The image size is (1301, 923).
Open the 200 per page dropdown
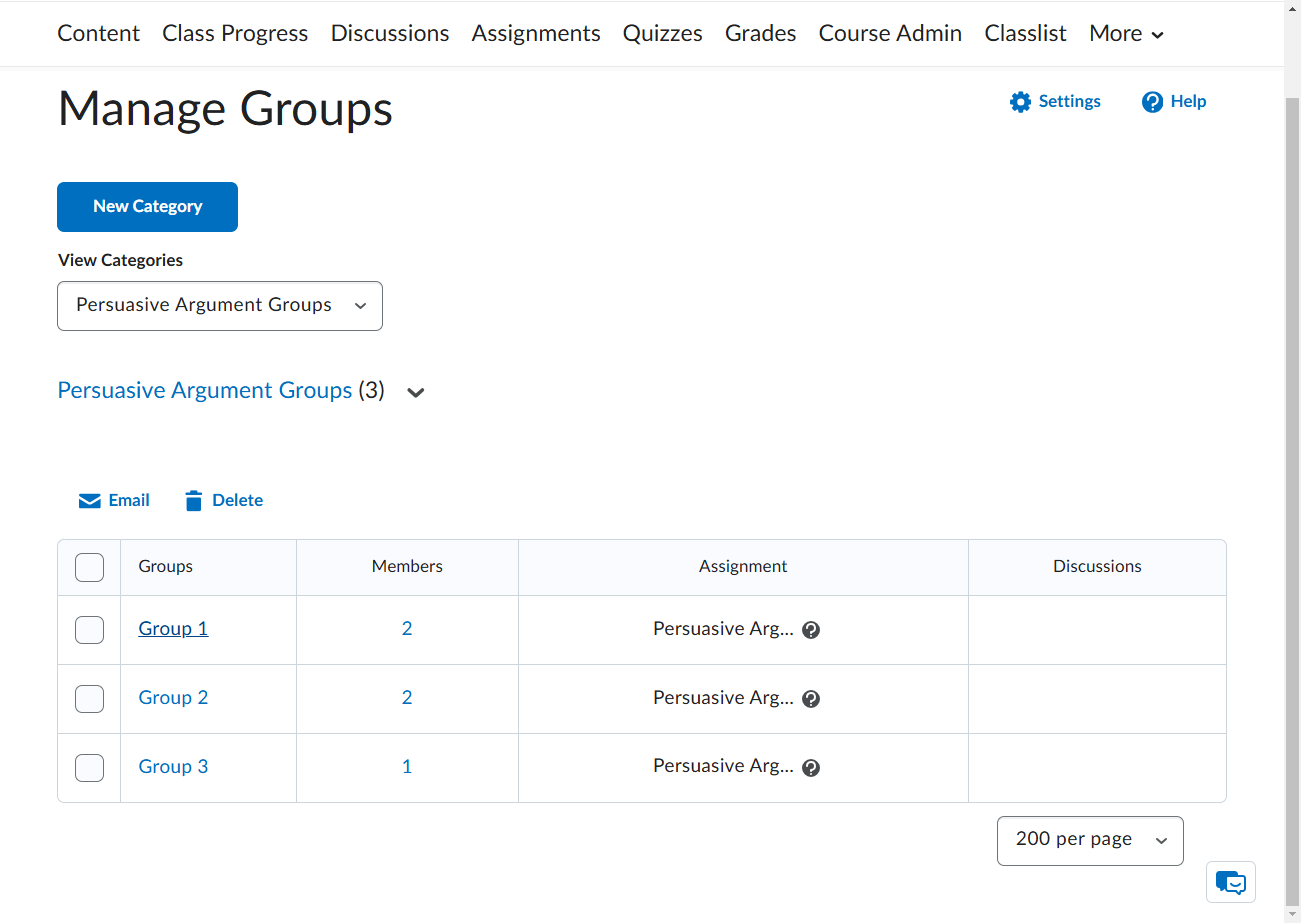(x=1090, y=841)
